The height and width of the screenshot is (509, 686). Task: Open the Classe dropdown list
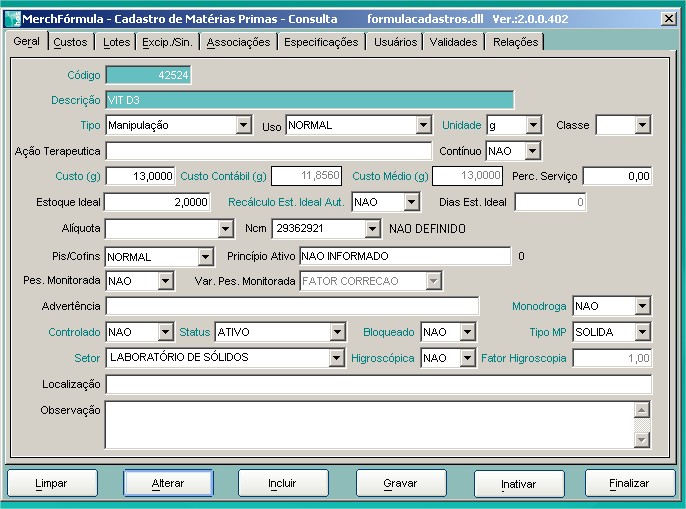coord(643,125)
